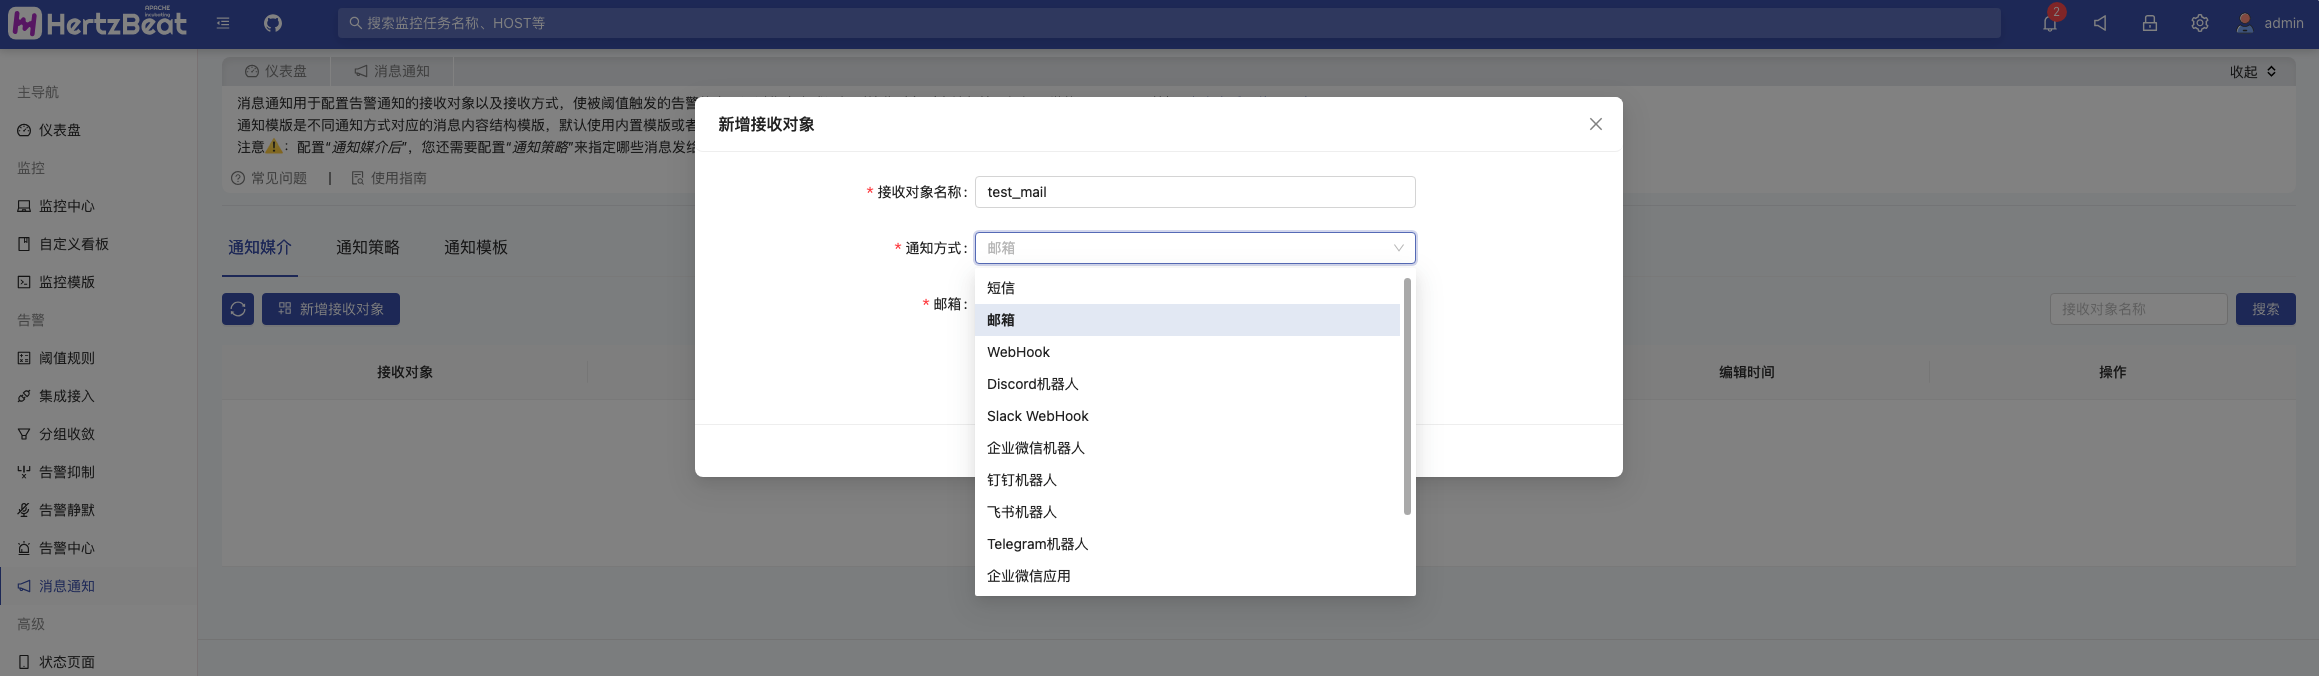Toggle the sidebar collapse menu icon
Image resolution: width=2319 pixels, height=676 pixels.
click(x=223, y=23)
